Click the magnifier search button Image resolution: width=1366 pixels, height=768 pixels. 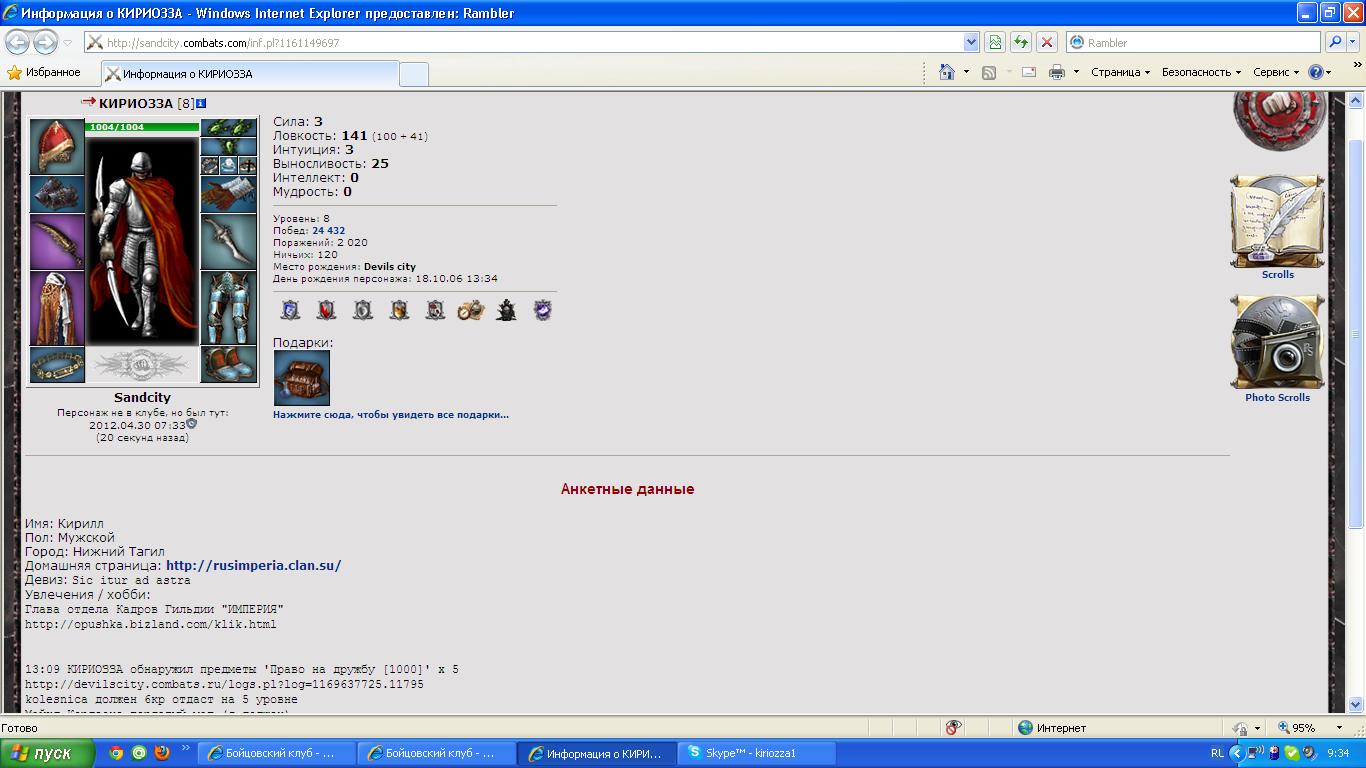point(1335,43)
